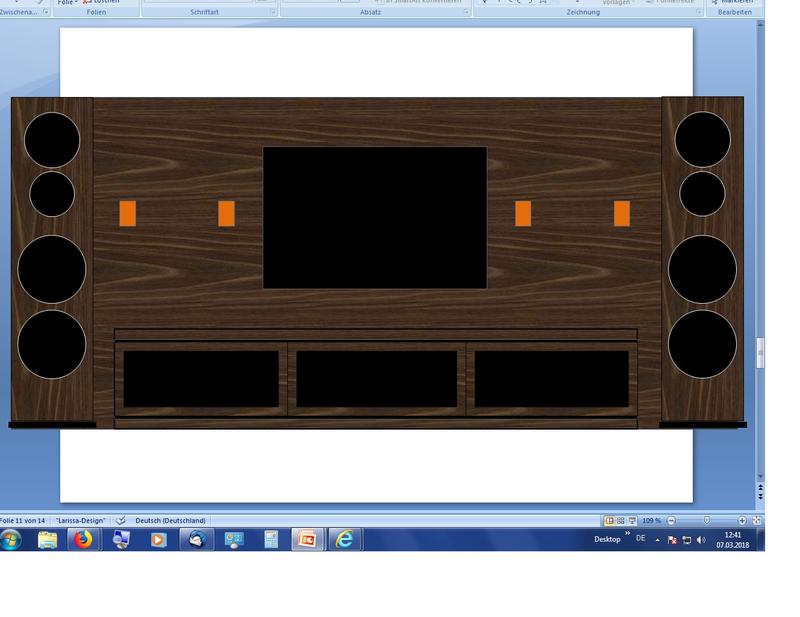This screenshot has height=617, width=800.
Task: Go to the next slide using the scrollbar double arrow
Action: click(760, 496)
